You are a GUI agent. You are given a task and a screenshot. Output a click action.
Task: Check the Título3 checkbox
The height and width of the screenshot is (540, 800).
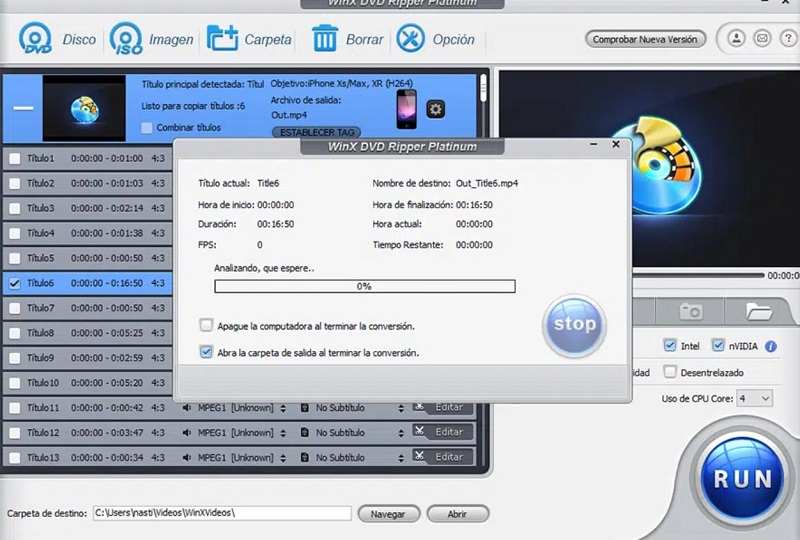coord(15,208)
